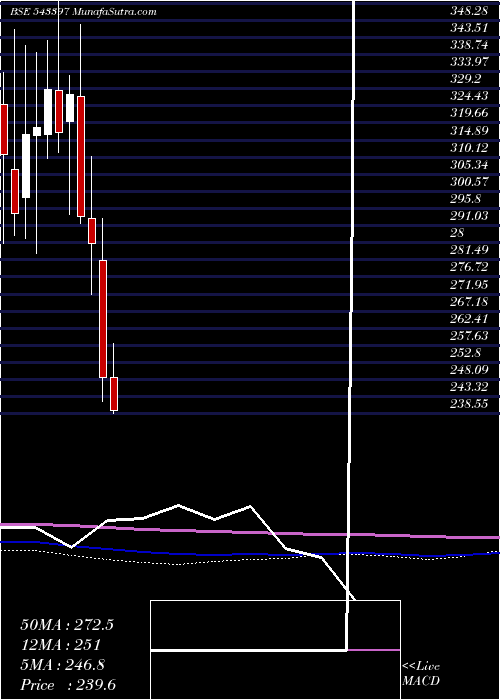Click the 281.49 price axis label
The height and width of the screenshot is (700, 500).
[x=471, y=250]
